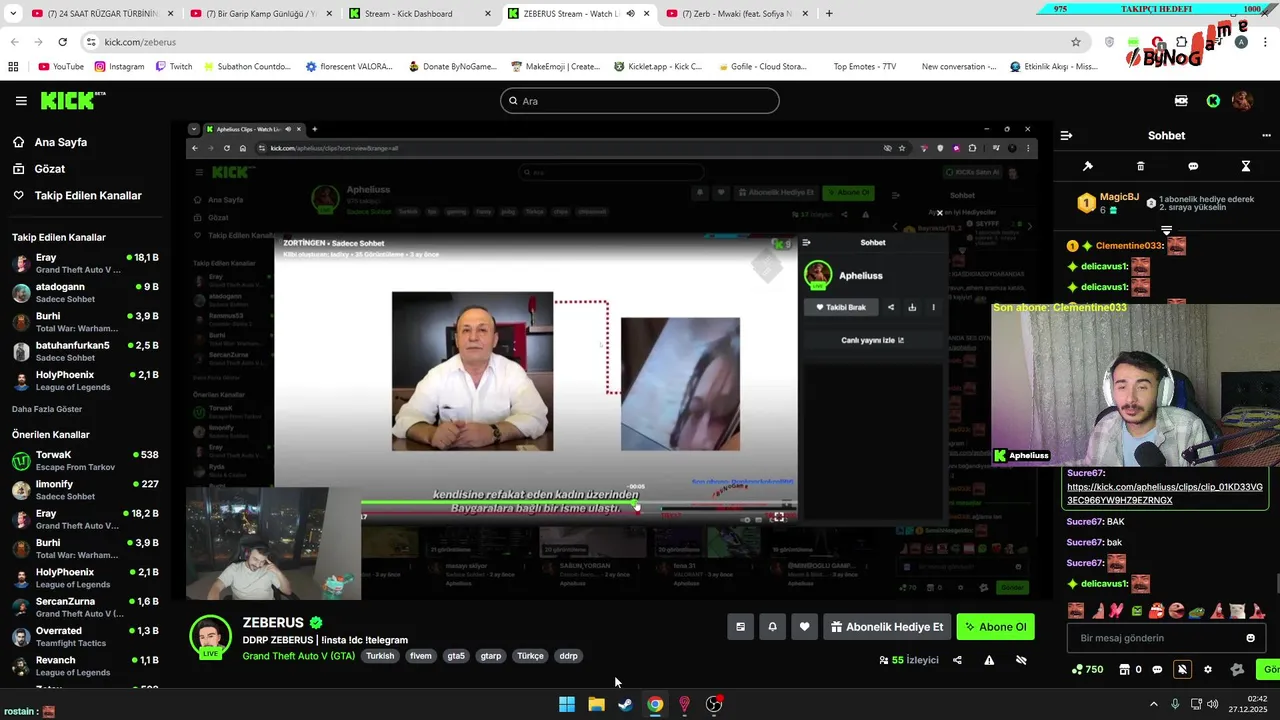The height and width of the screenshot is (720, 1280).
Task: Bookmark this page with star icon
Action: [x=1076, y=42]
